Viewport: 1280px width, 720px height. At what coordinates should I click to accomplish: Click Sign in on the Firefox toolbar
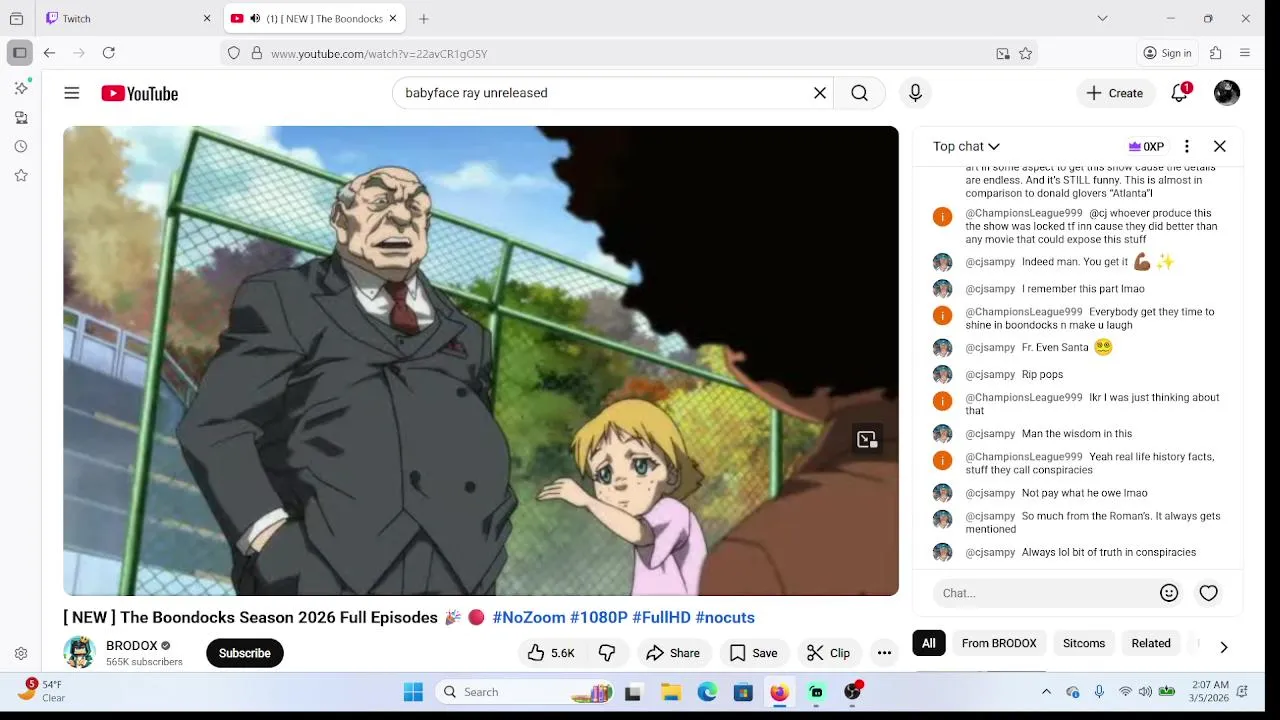(x=1168, y=53)
